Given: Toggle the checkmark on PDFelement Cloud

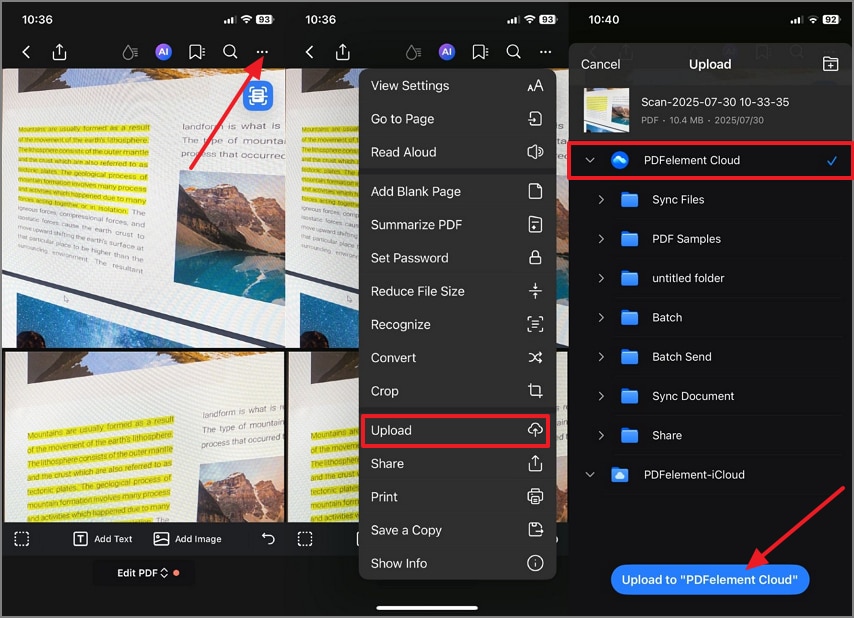Looking at the screenshot, I should tap(832, 161).
